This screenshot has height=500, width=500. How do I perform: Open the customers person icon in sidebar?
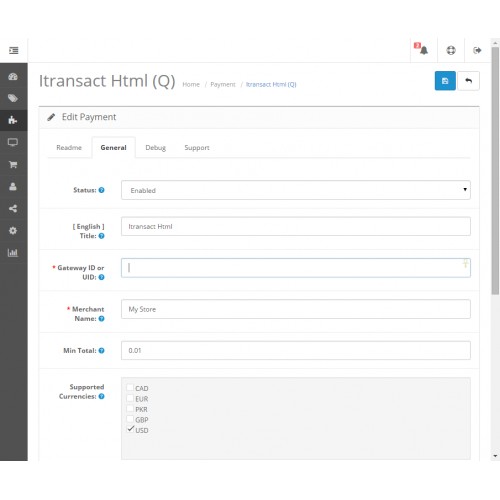coord(13,186)
